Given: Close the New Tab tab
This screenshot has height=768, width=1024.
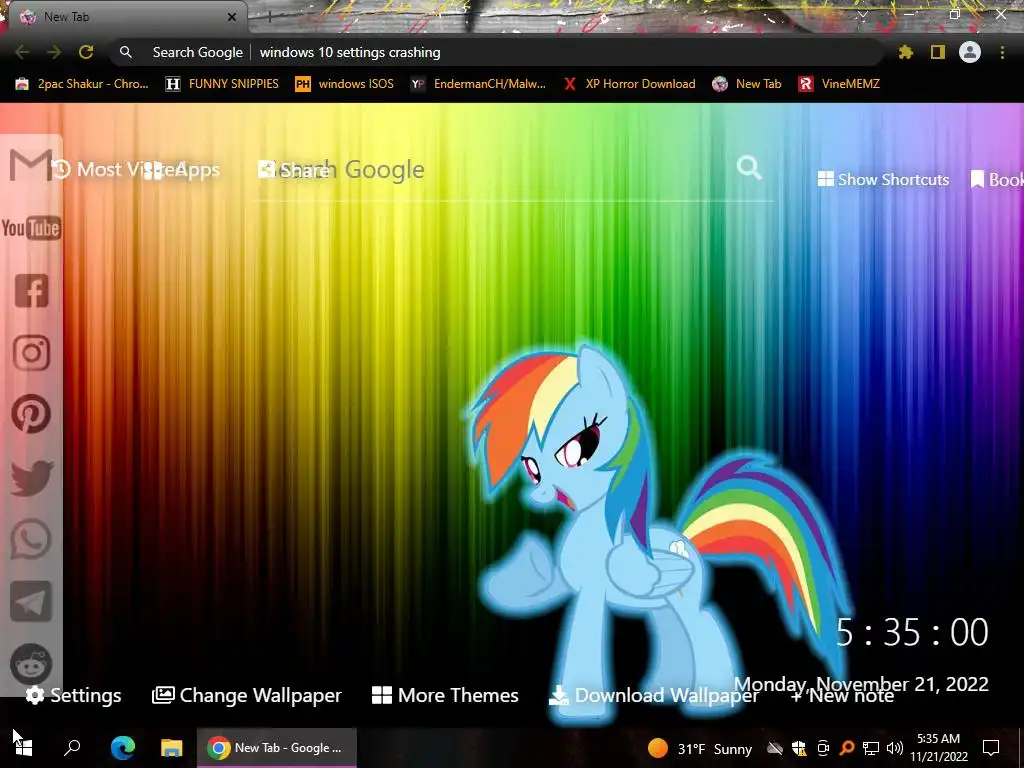Looking at the screenshot, I should [x=232, y=17].
